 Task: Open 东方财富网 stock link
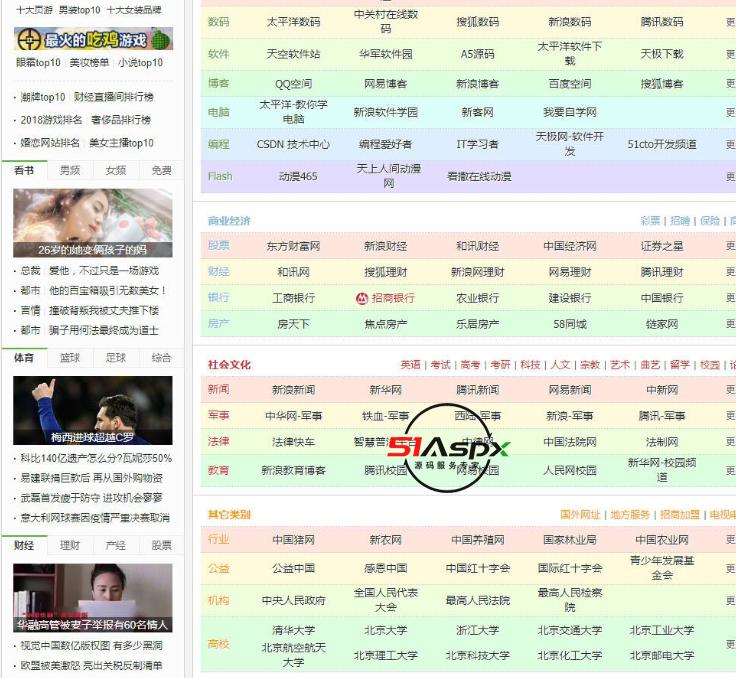coord(293,246)
